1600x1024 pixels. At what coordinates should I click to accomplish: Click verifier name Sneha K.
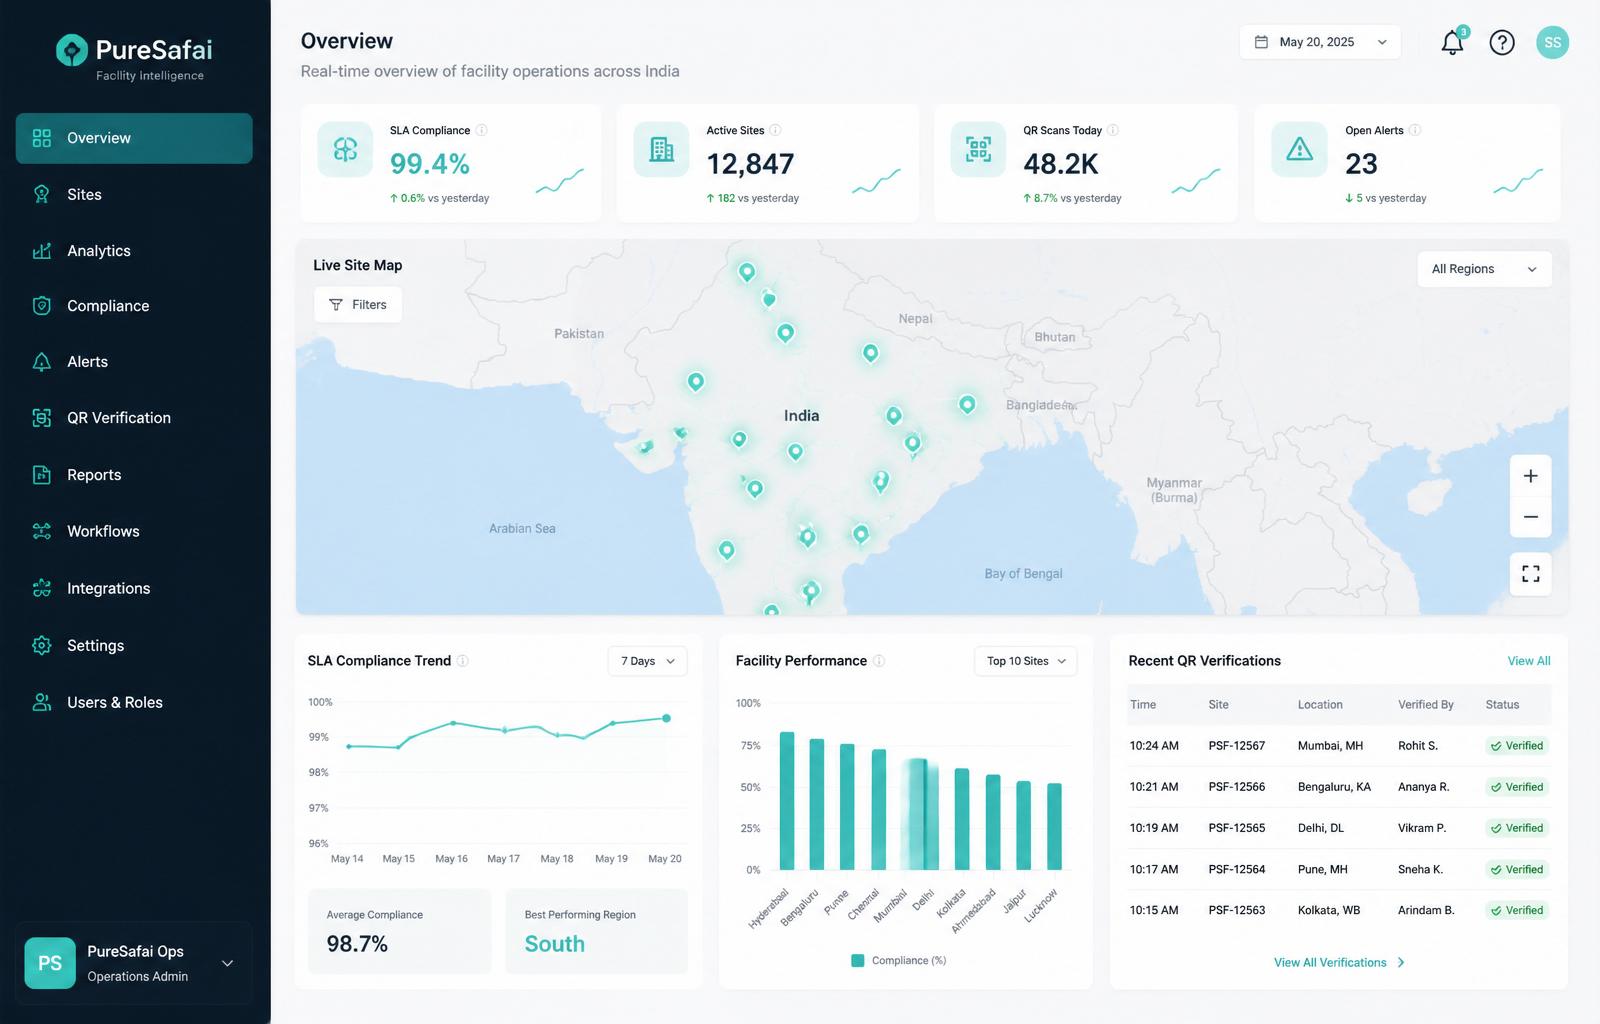pos(1420,870)
